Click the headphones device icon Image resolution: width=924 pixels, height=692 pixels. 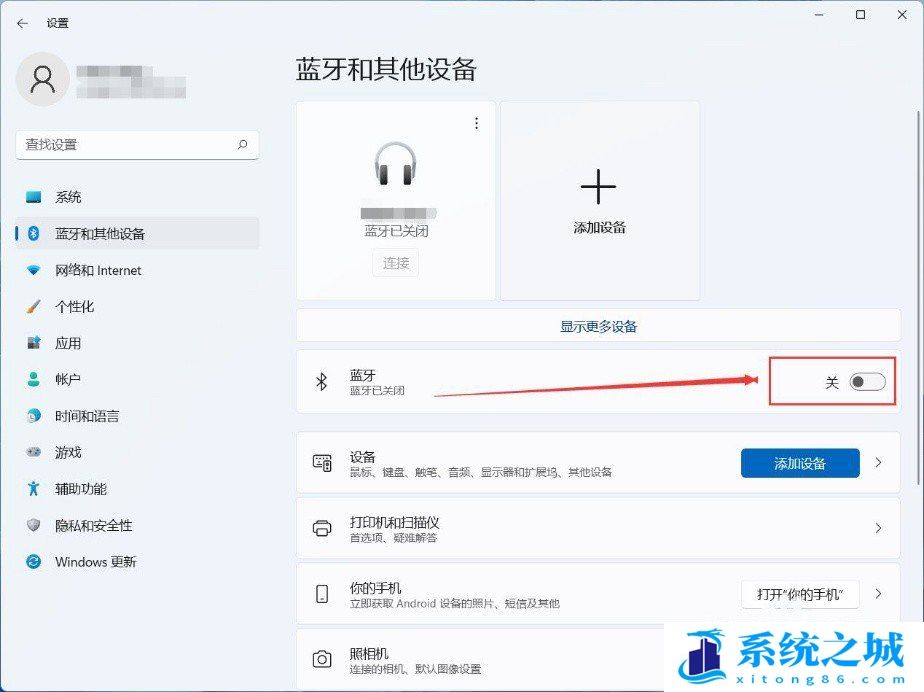pyautogui.click(x=395, y=164)
